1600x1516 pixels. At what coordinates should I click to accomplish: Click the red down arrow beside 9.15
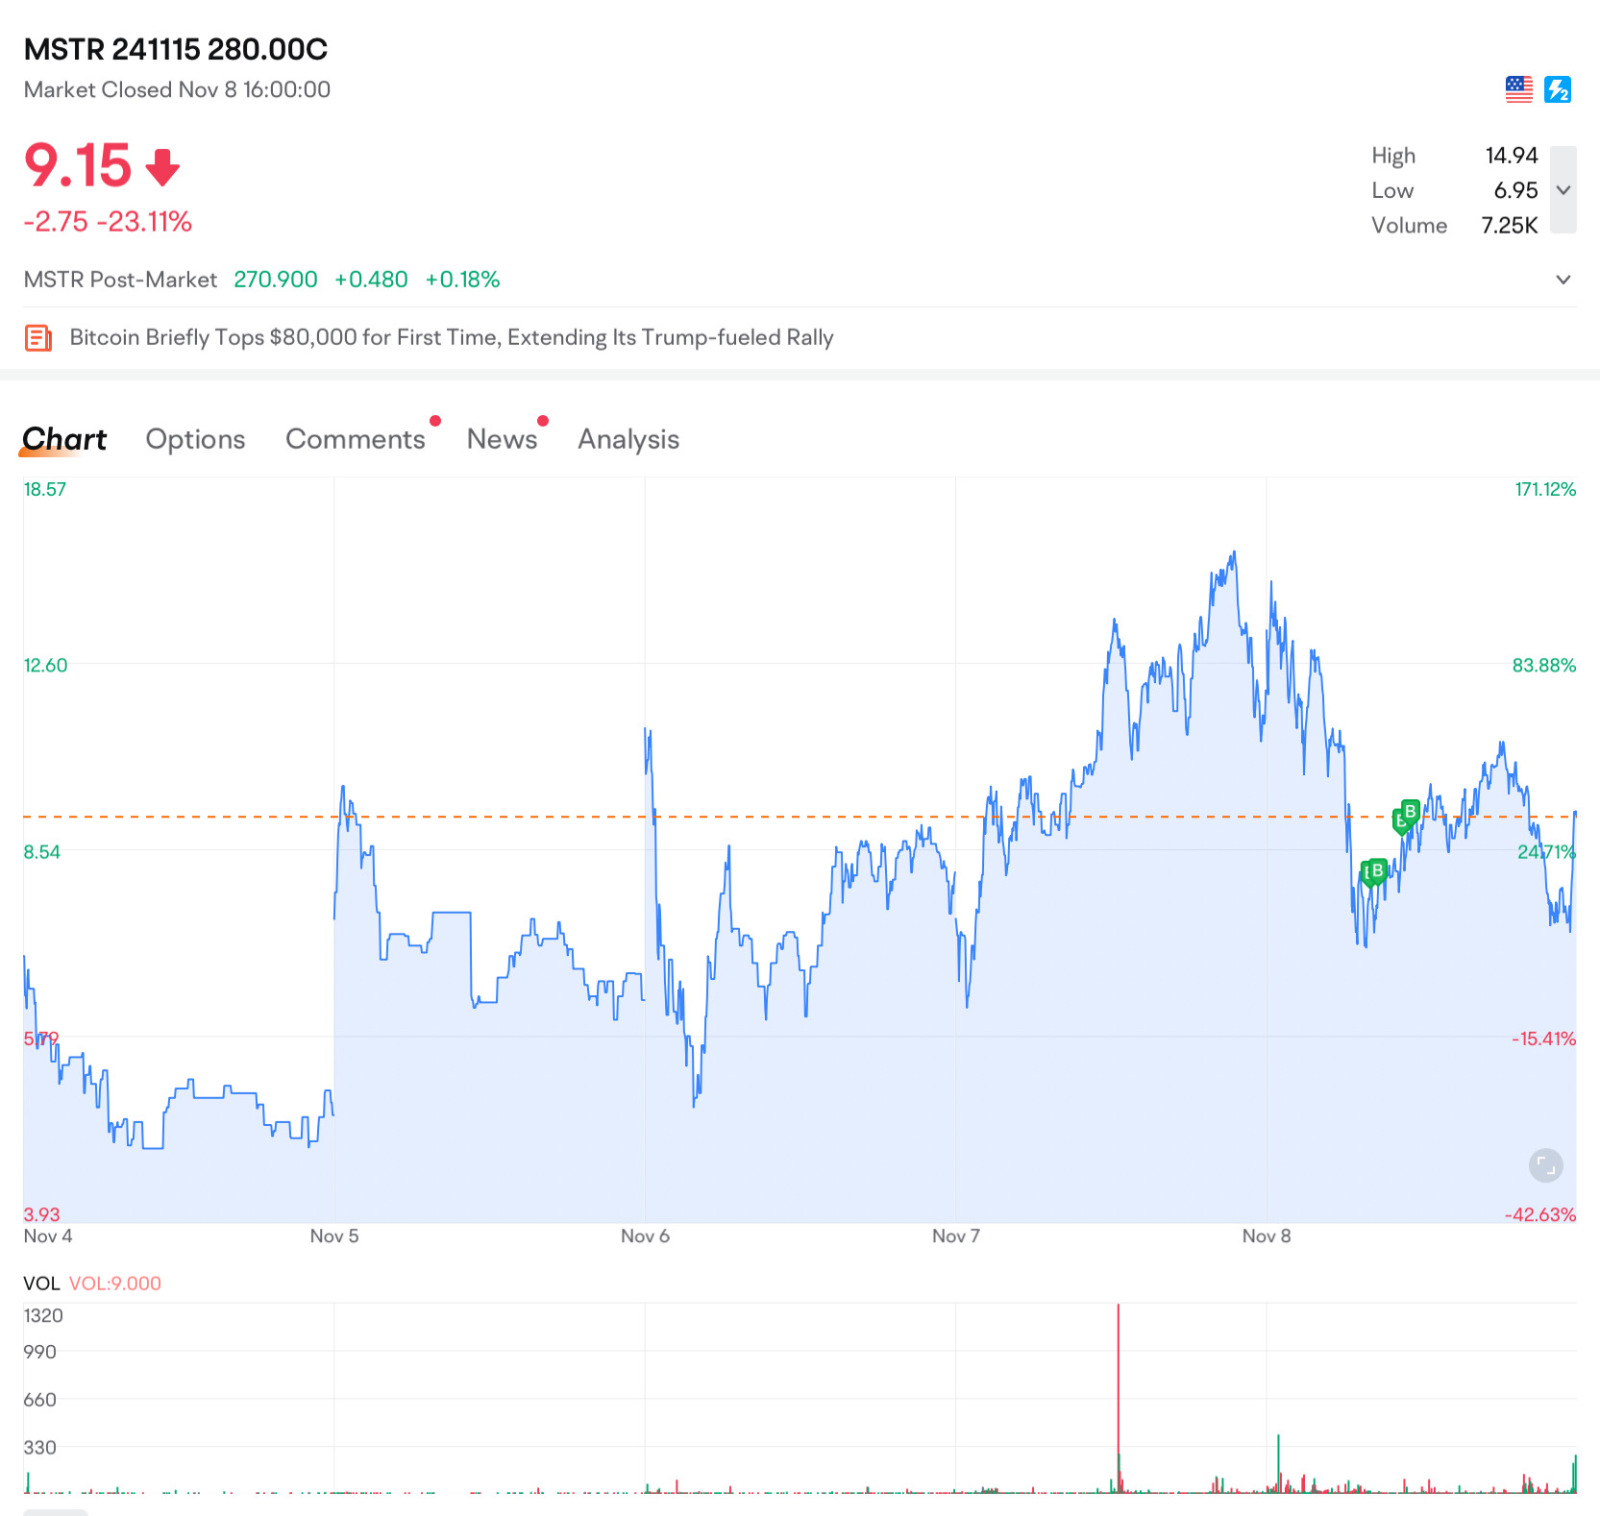[x=163, y=168]
